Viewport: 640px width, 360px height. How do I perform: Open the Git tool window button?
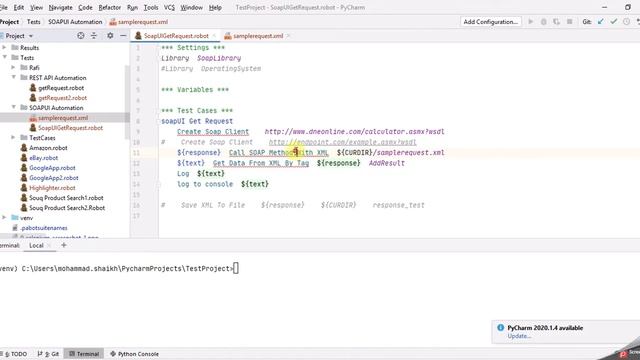[48, 354]
